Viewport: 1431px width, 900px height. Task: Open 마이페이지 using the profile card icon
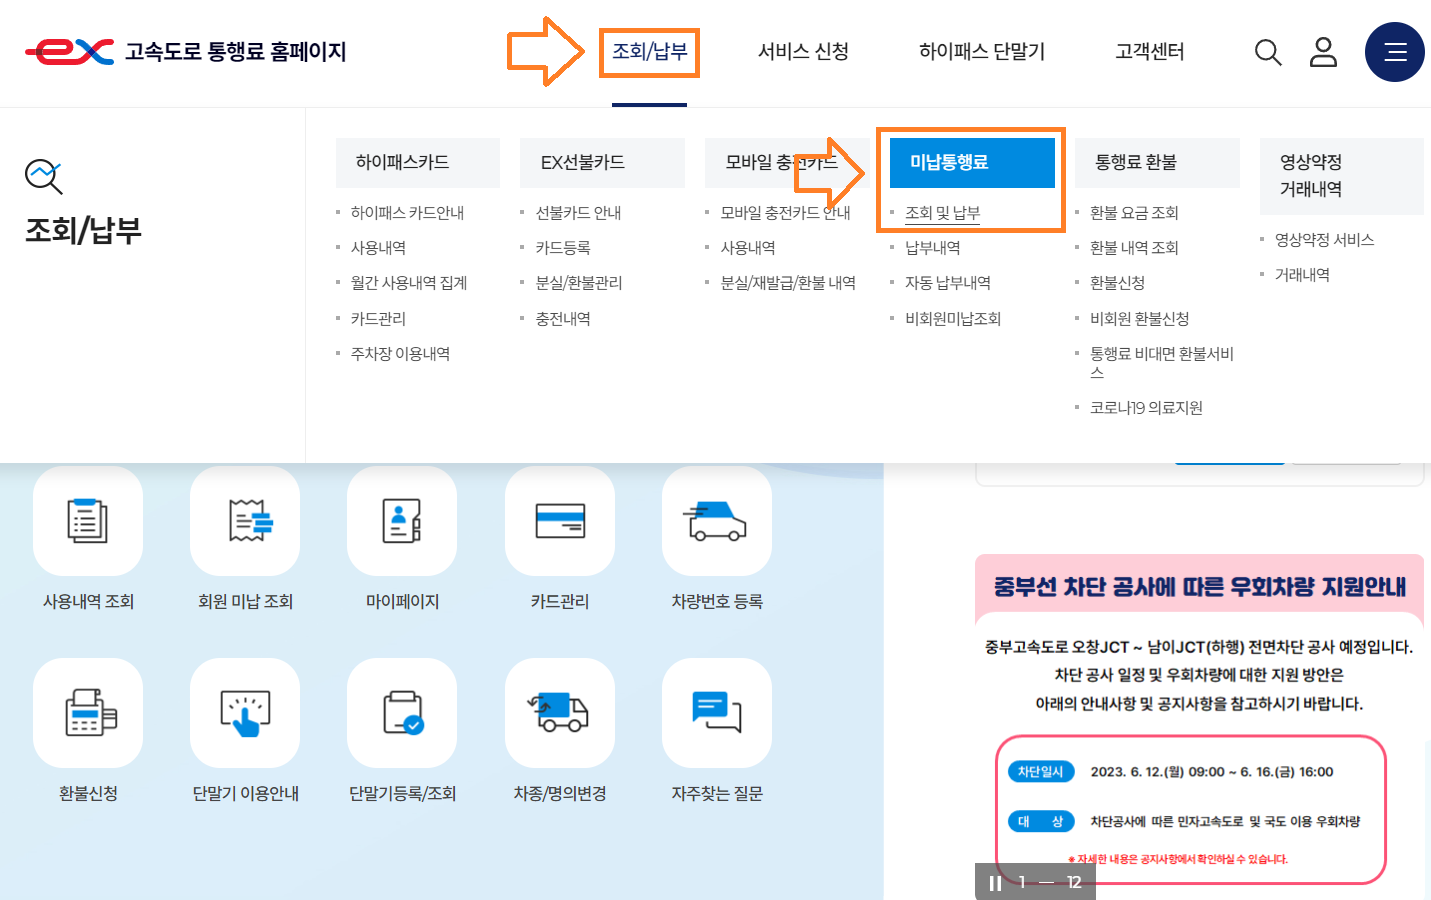tap(401, 521)
